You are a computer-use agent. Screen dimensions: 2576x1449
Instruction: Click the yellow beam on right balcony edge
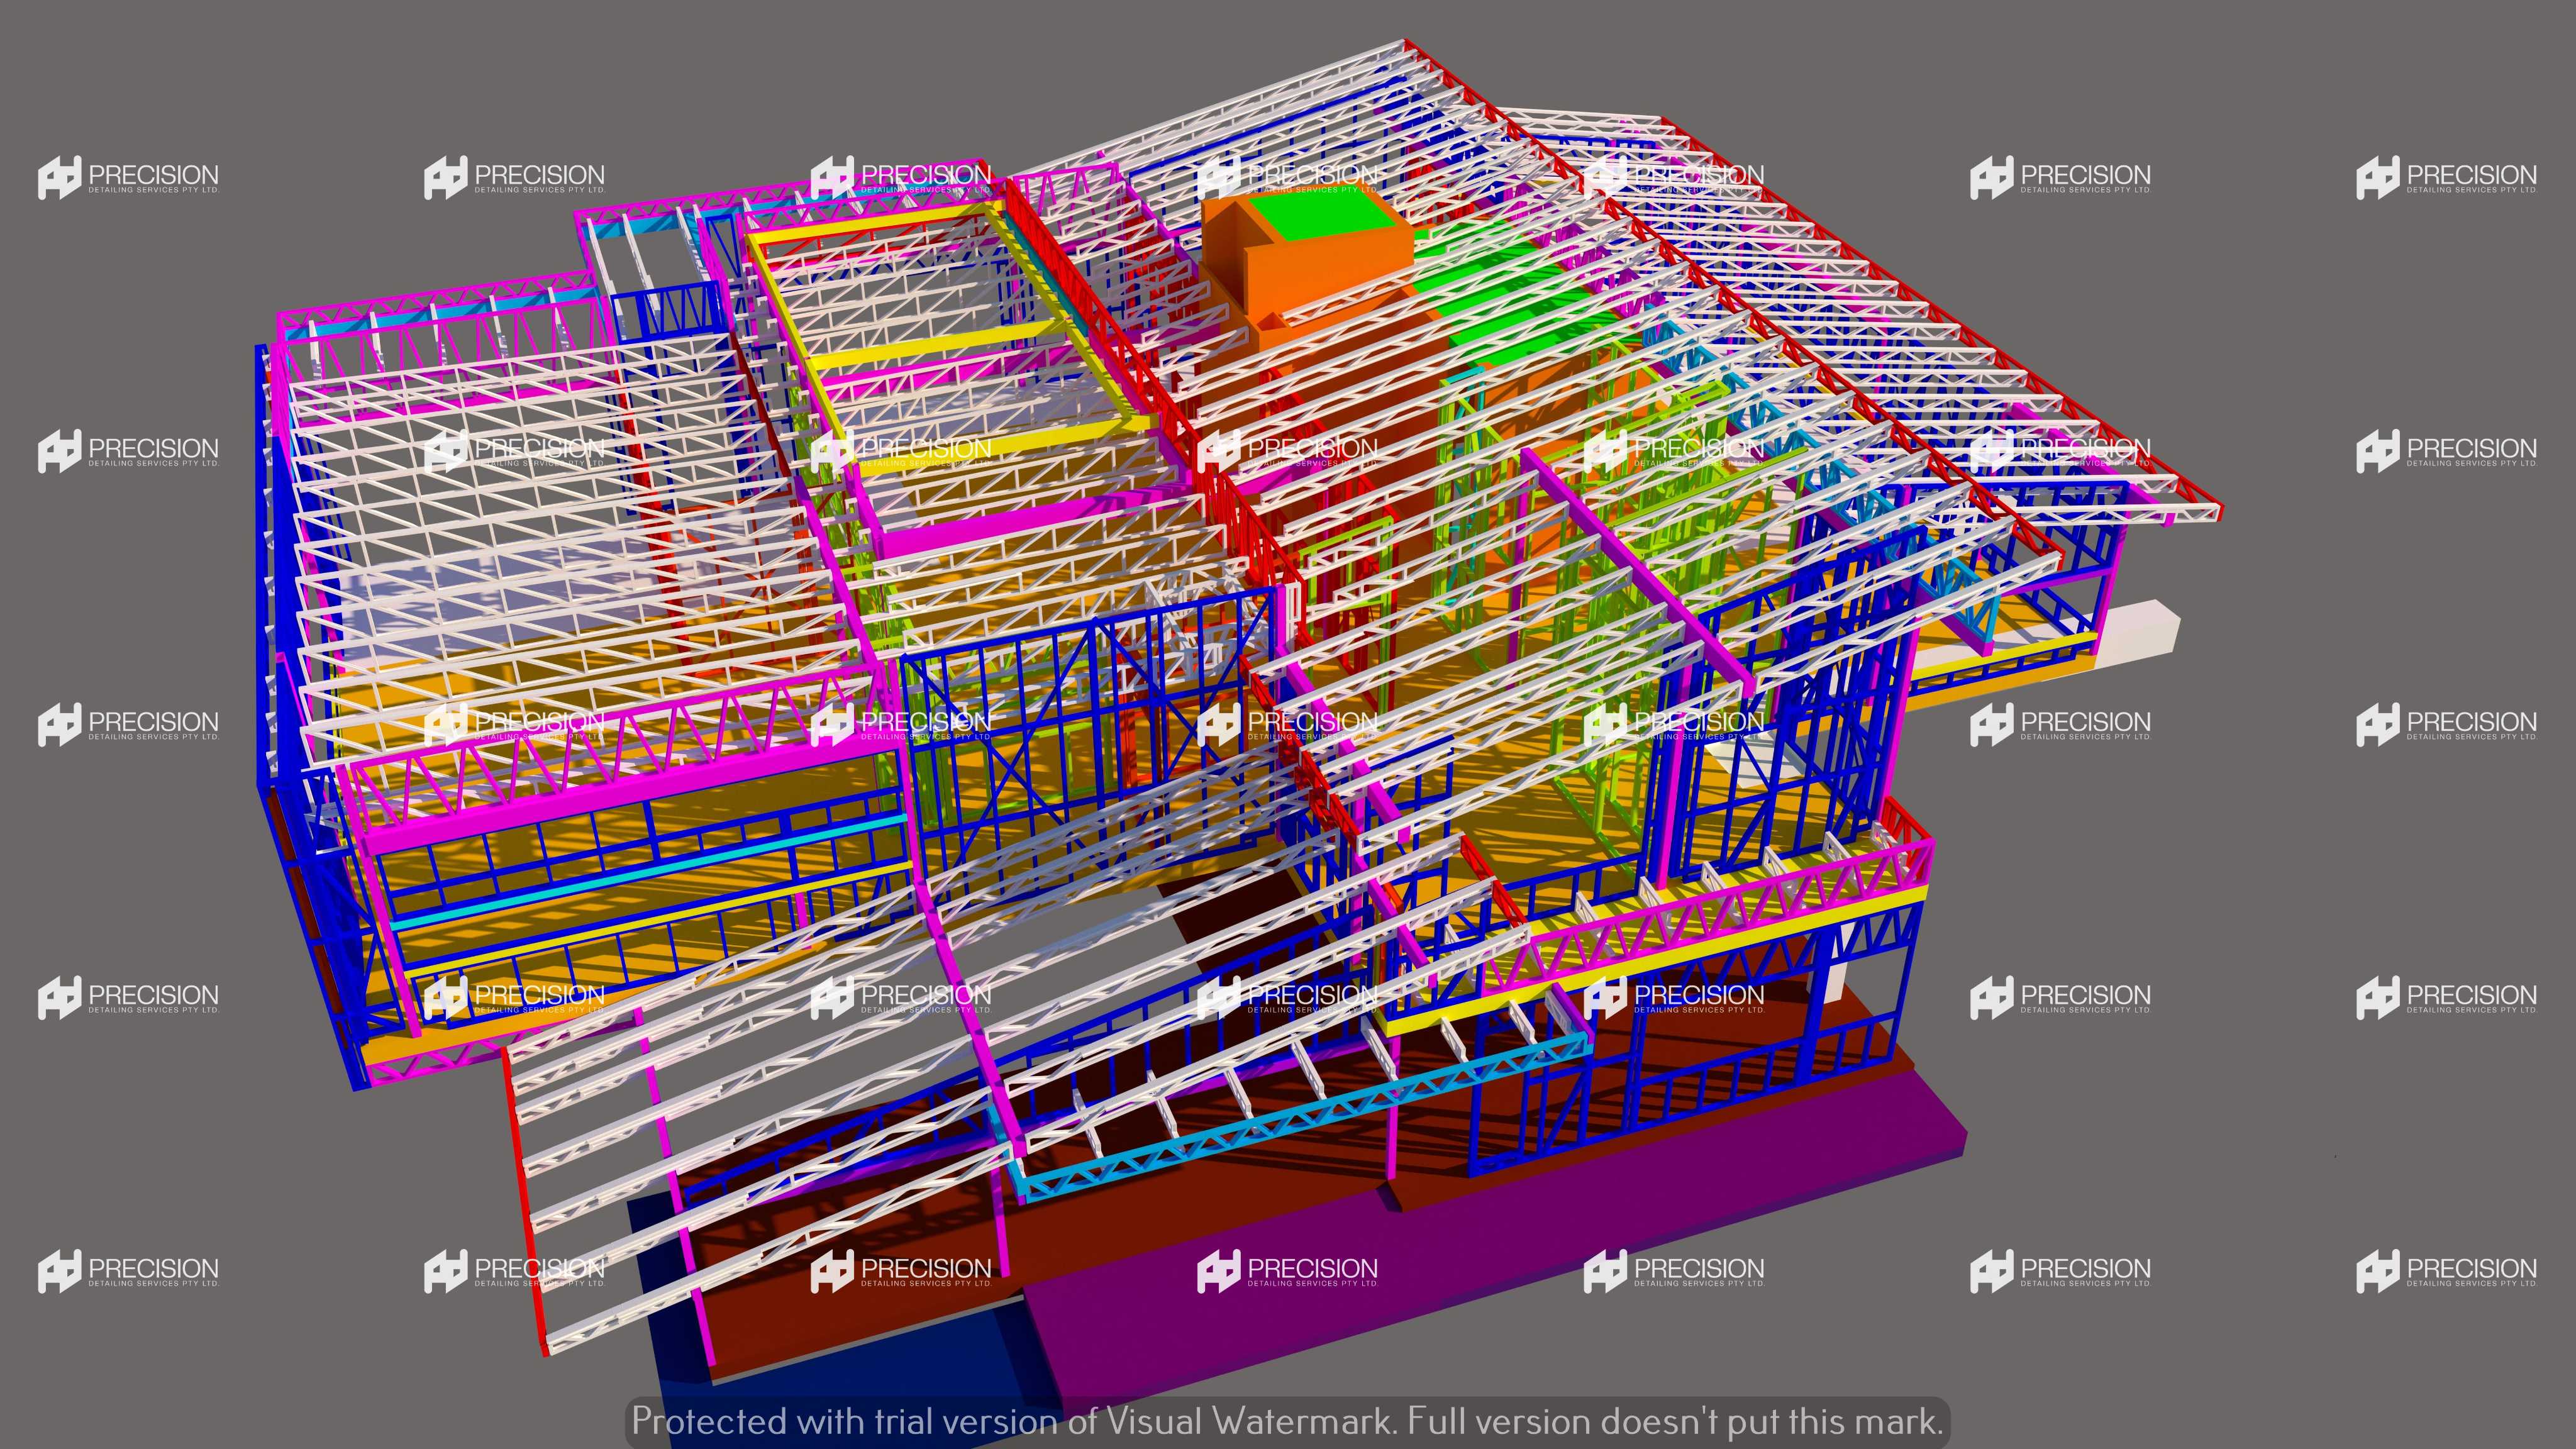click(x=1700, y=950)
